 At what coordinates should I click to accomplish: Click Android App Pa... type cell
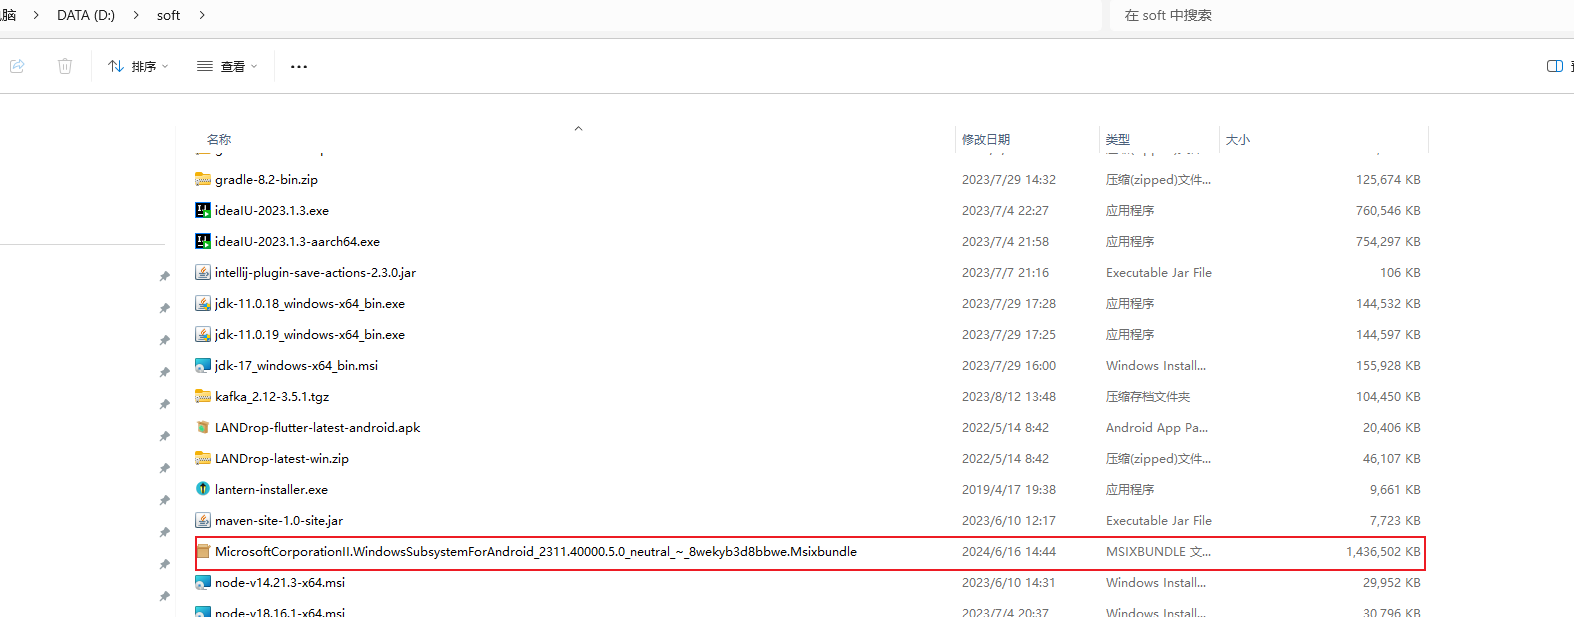pyautogui.click(x=1157, y=427)
